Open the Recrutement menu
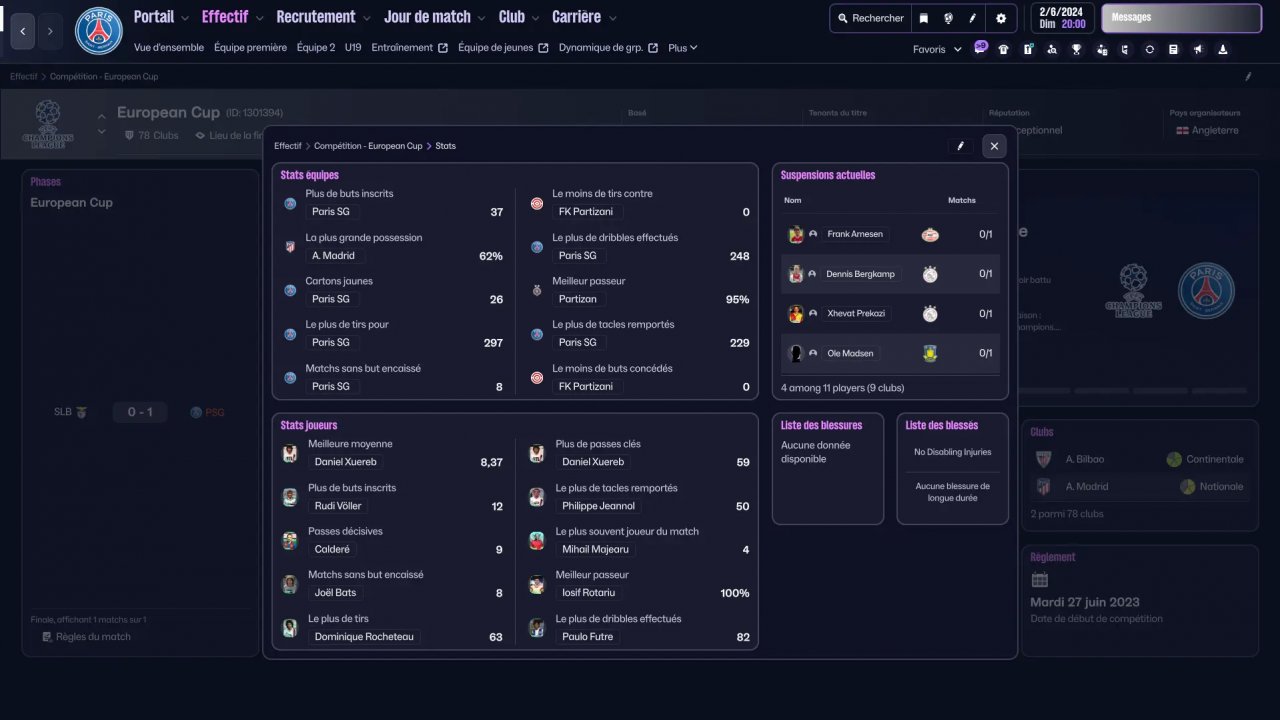This screenshot has height=720, width=1280. point(316,17)
